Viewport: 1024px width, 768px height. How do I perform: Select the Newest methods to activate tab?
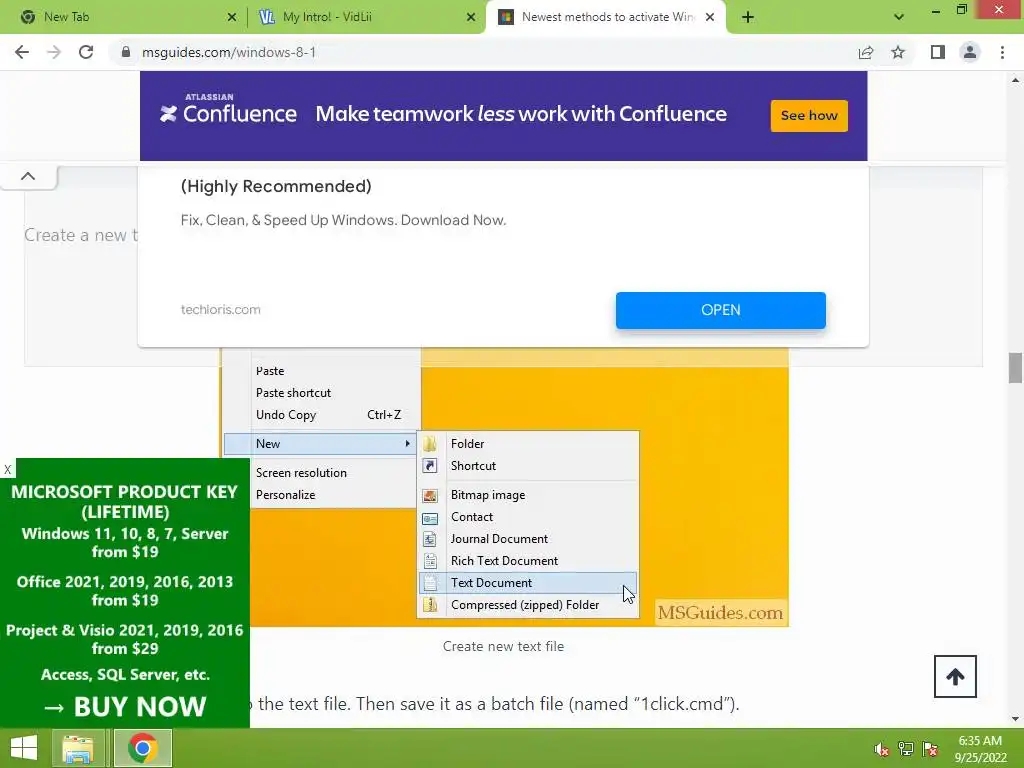607,17
